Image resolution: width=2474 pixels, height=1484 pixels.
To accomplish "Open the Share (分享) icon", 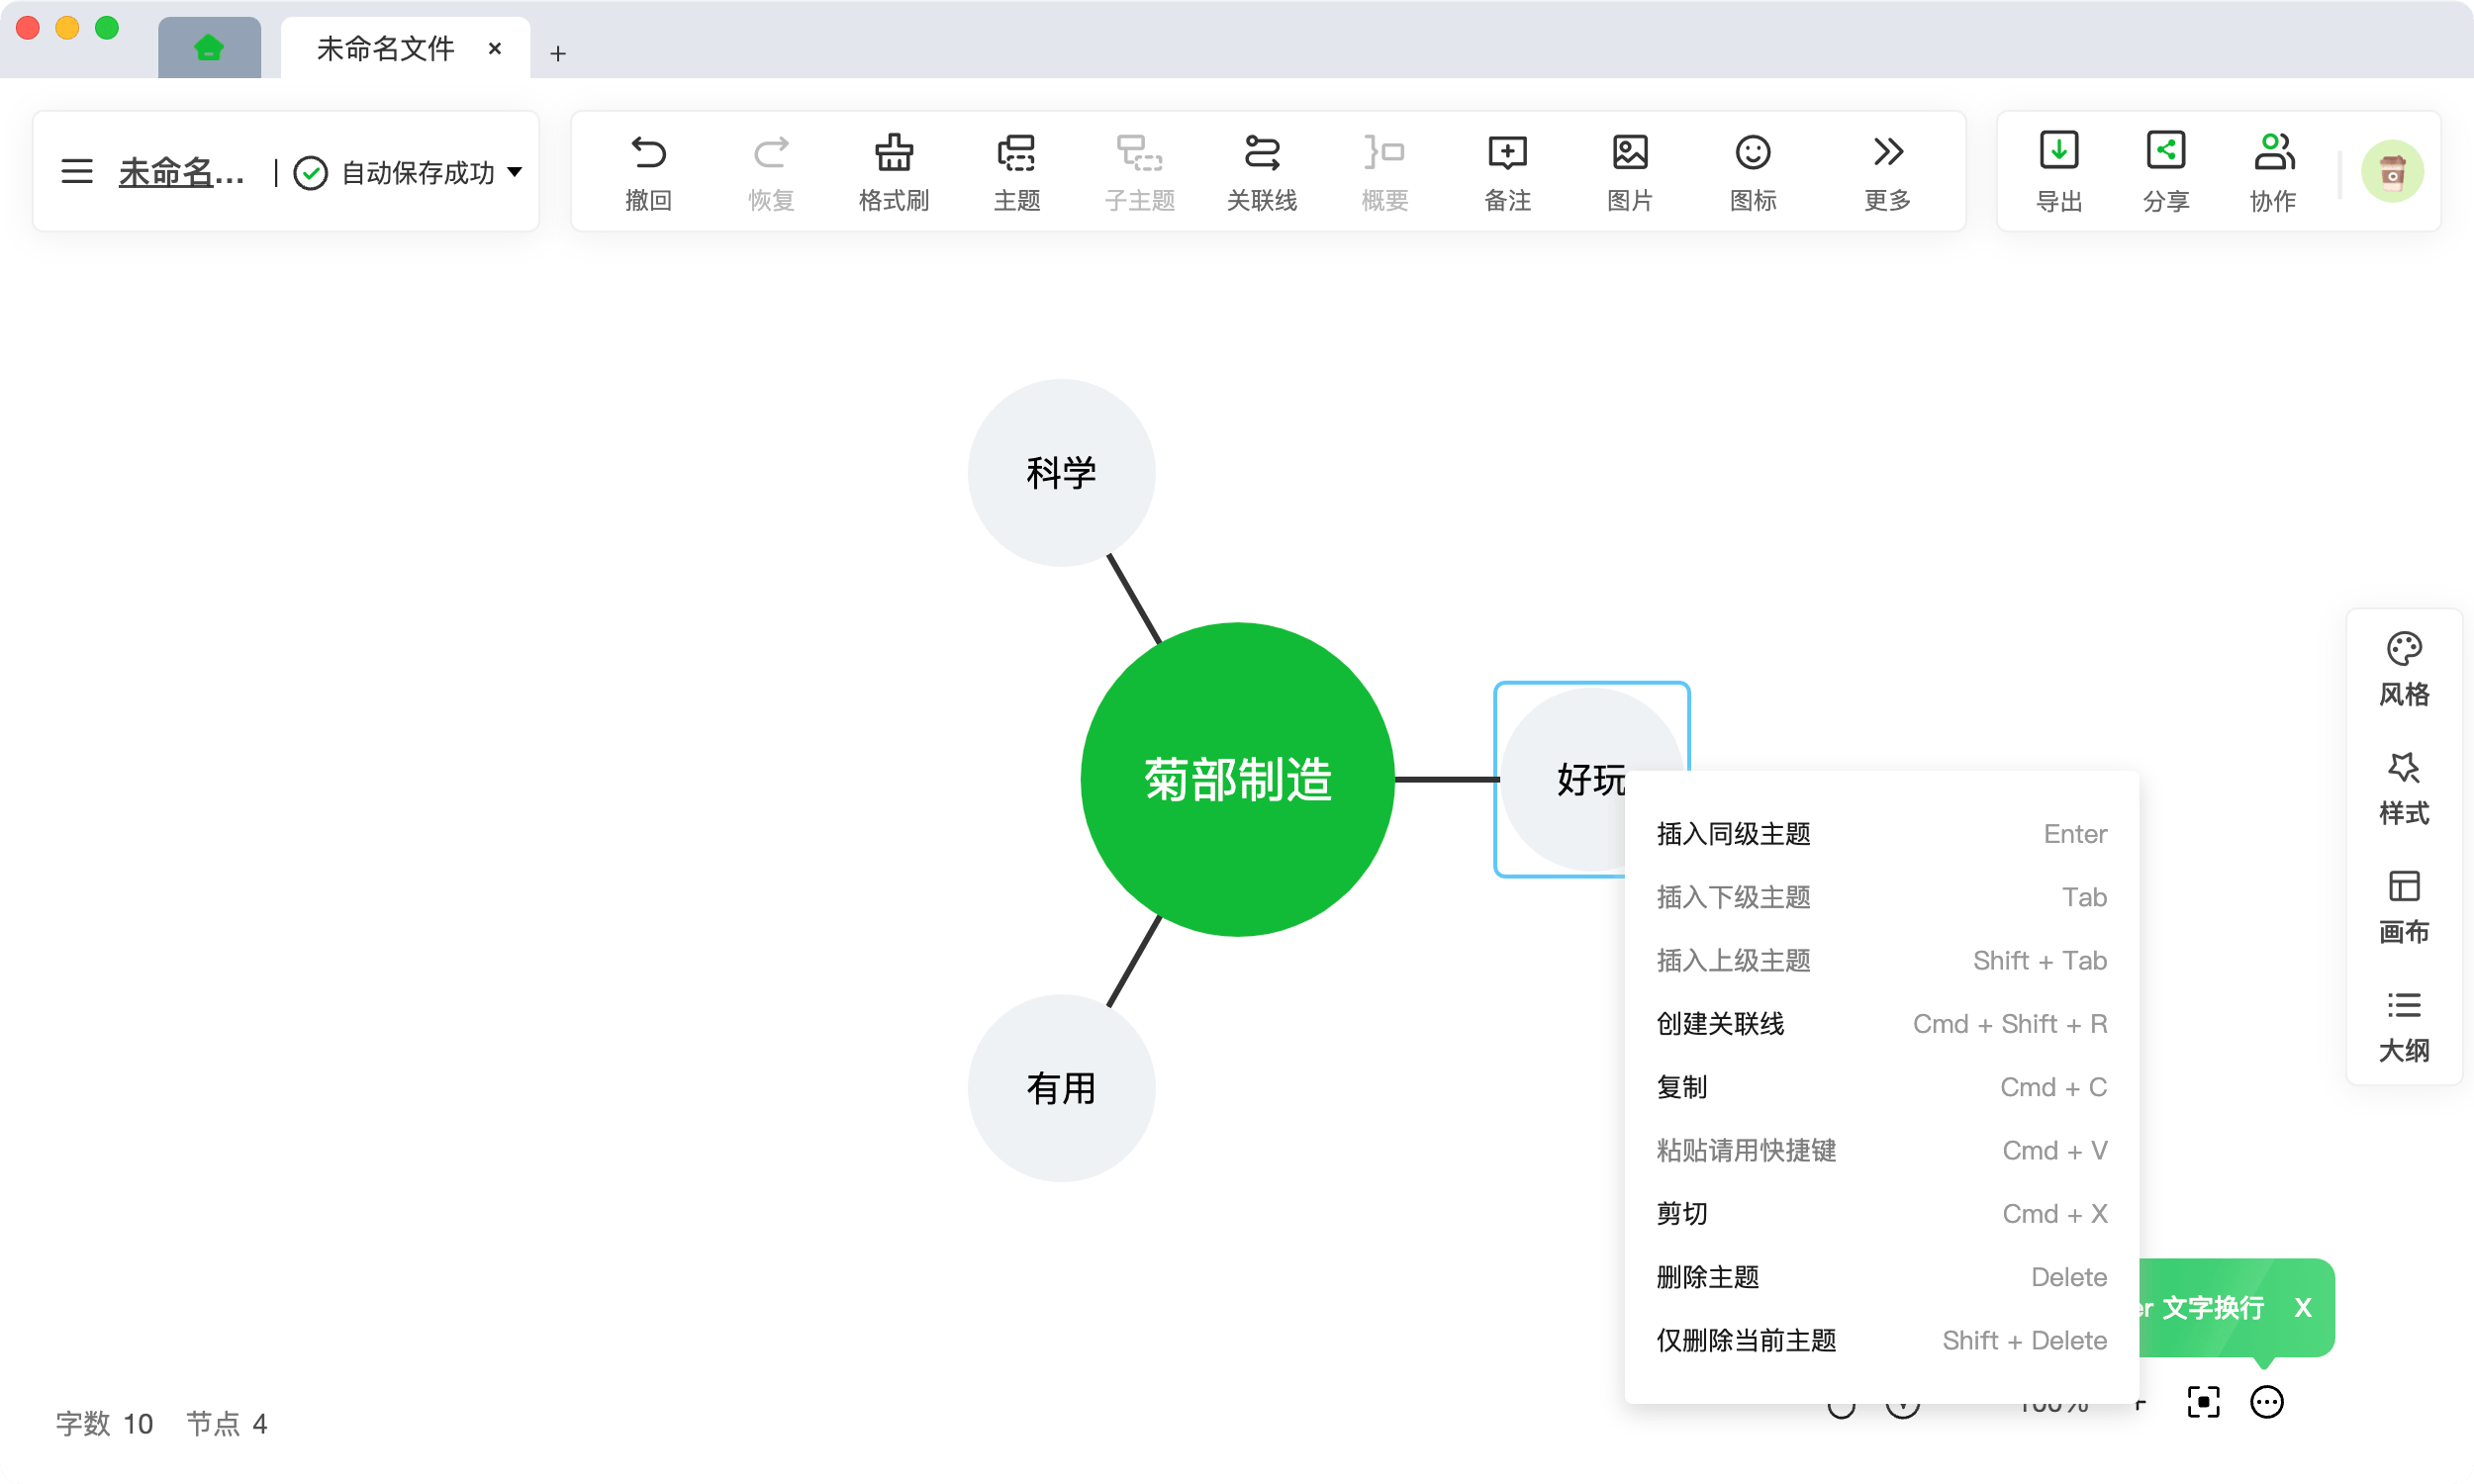I will click(2166, 151).
